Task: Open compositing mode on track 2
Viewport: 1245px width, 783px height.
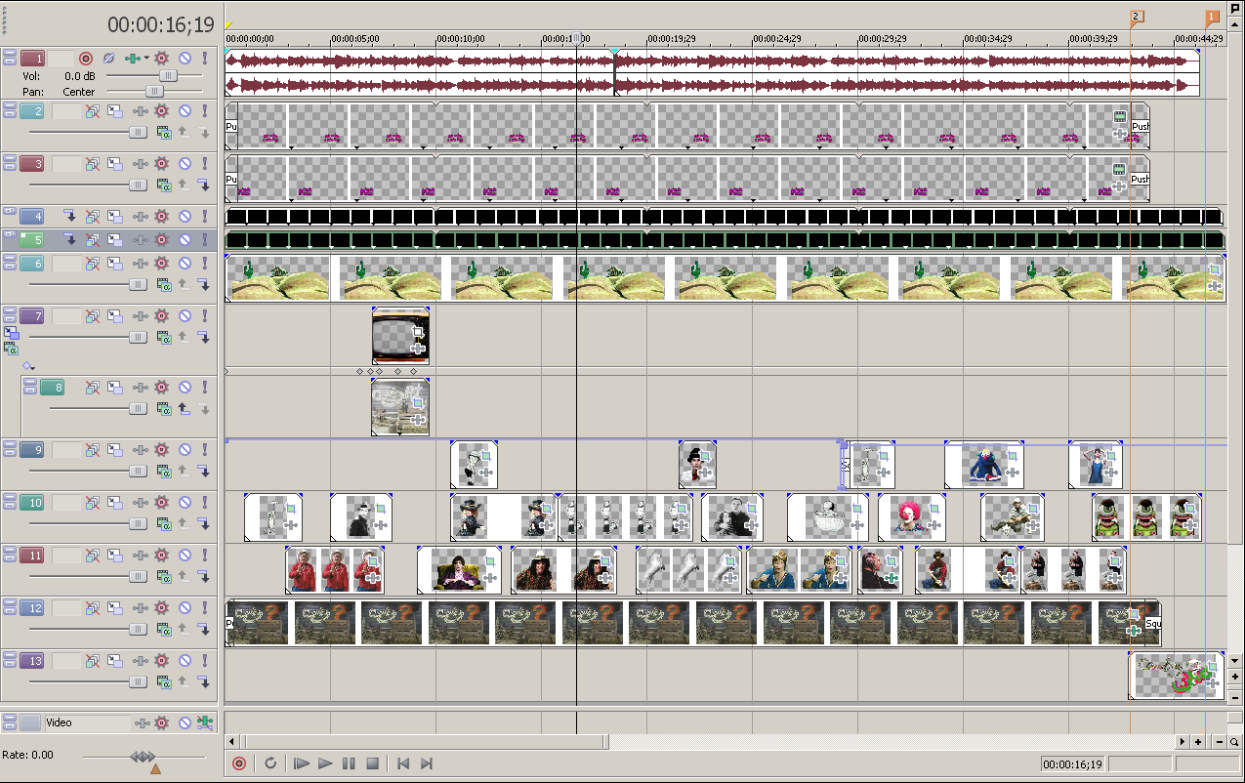Action: pos(163,131)
